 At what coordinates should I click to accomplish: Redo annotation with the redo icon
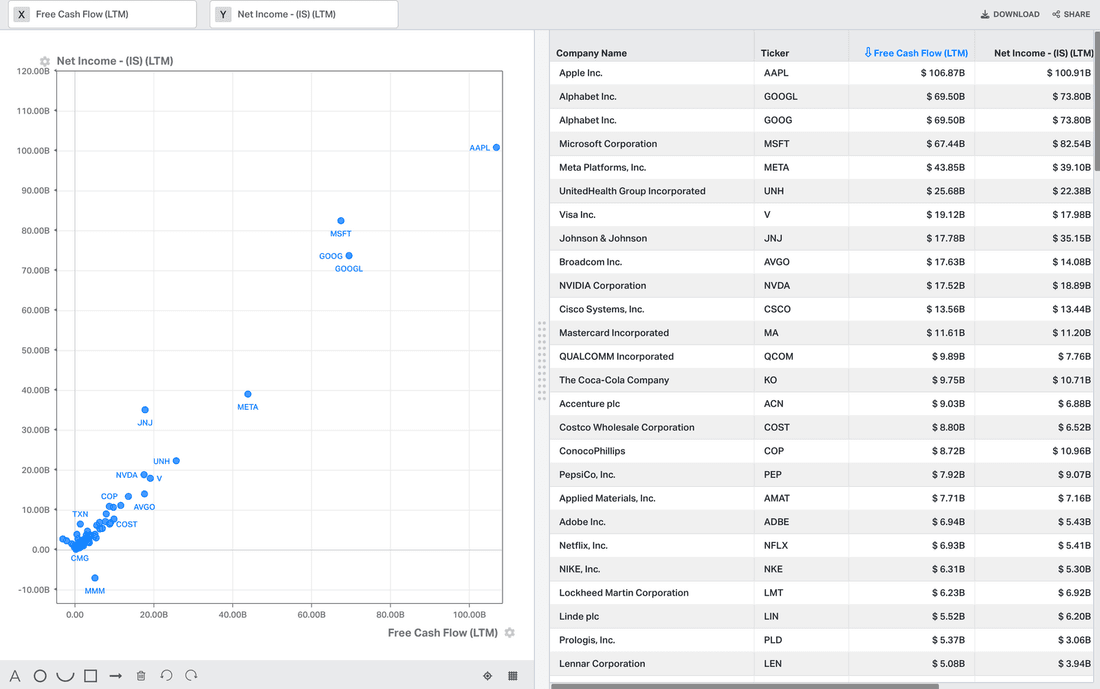click(x=192, y=675)
